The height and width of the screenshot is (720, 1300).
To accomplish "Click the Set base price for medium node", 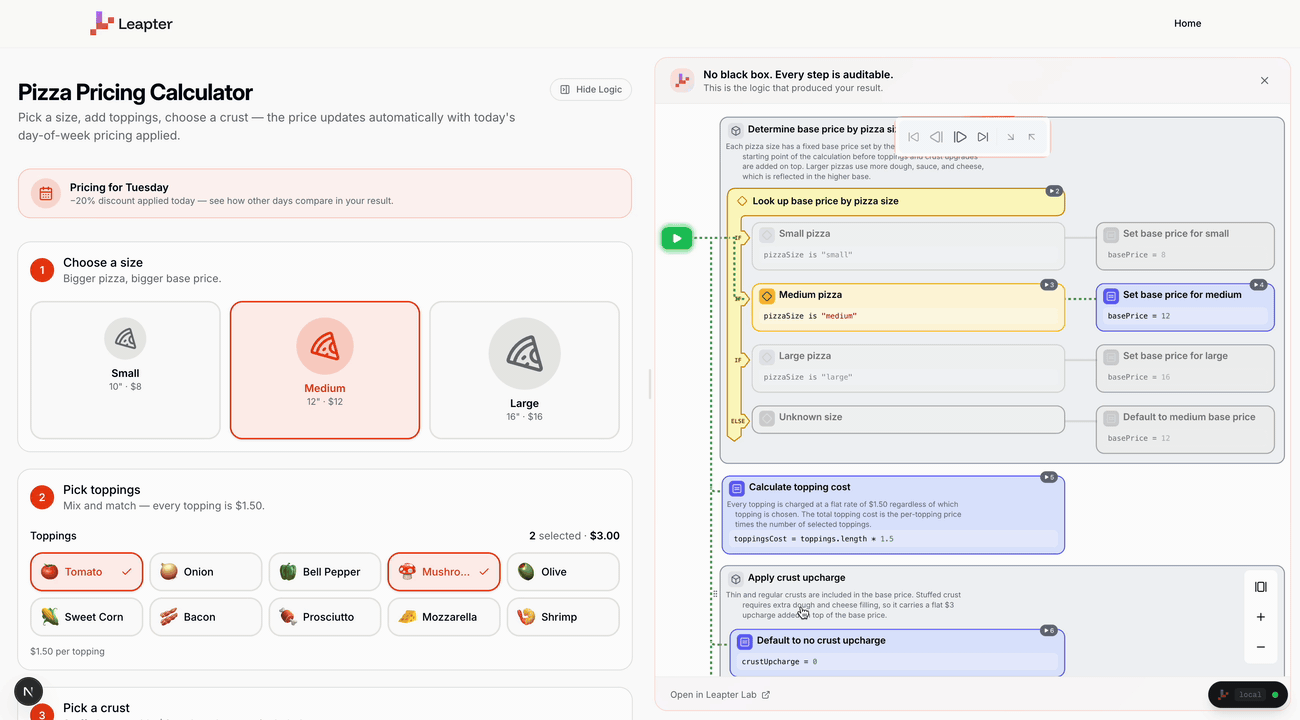I will click(x=1185, y=307).
